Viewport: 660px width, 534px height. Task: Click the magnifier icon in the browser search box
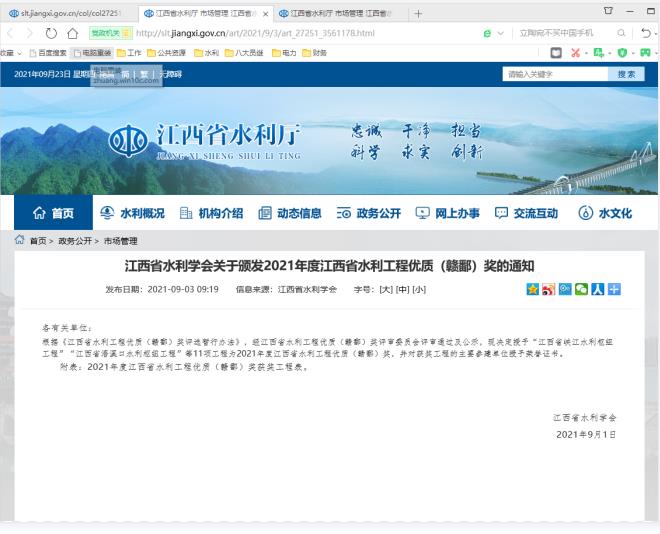pyautogui.click(x=621, y=33)
